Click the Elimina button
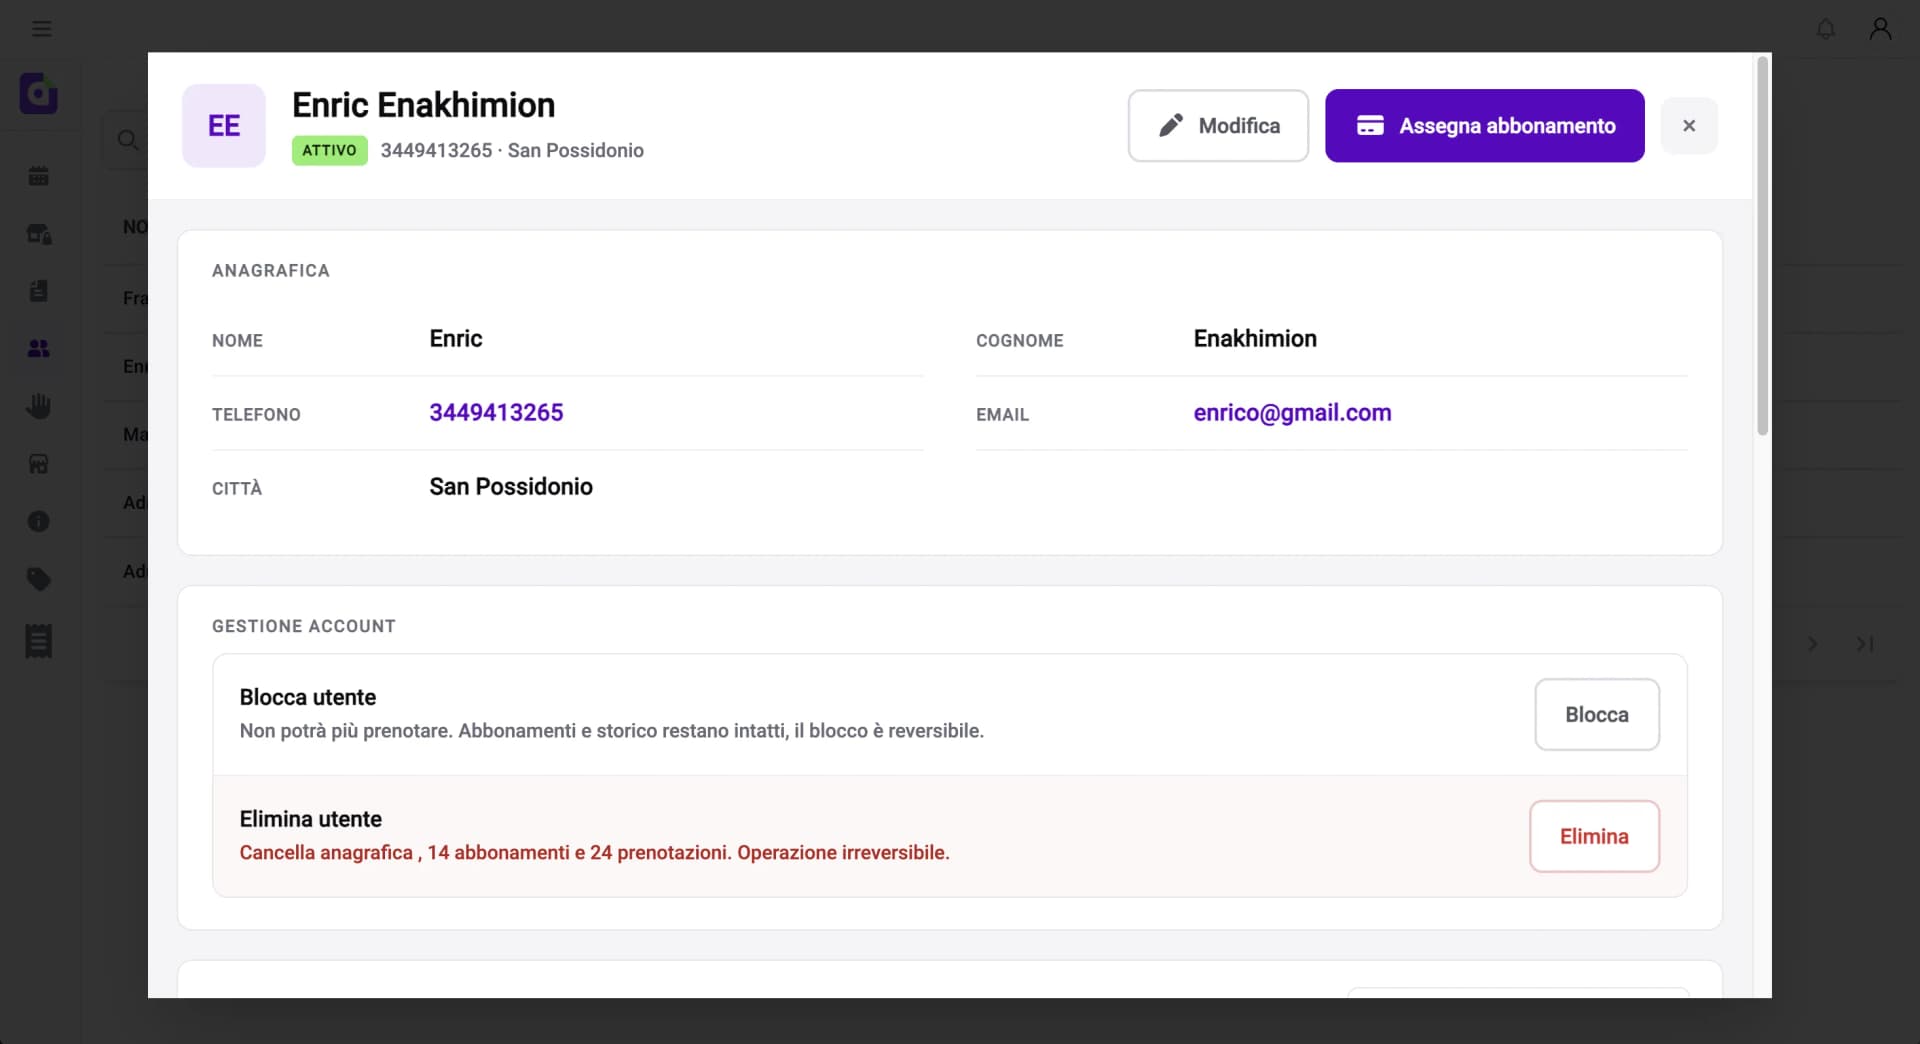The image size is (1920, 1044). 1594,837
